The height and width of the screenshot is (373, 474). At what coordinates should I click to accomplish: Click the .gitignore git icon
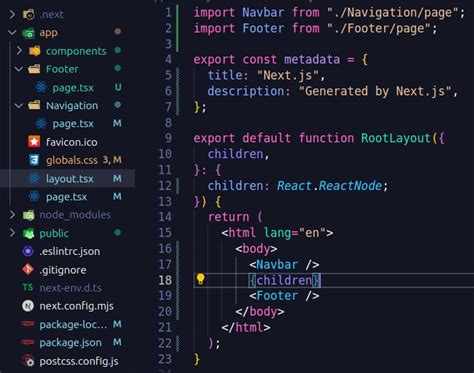(28, 269)
